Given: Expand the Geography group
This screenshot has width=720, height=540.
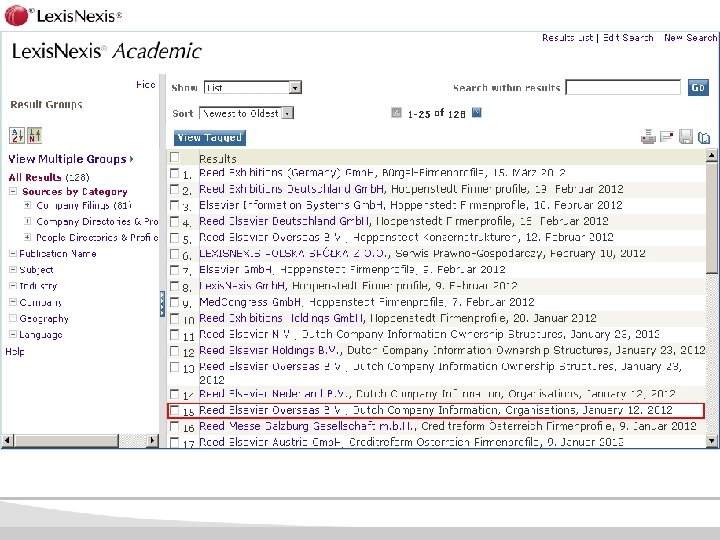Looking at the screenshot, I should (13, 318).
